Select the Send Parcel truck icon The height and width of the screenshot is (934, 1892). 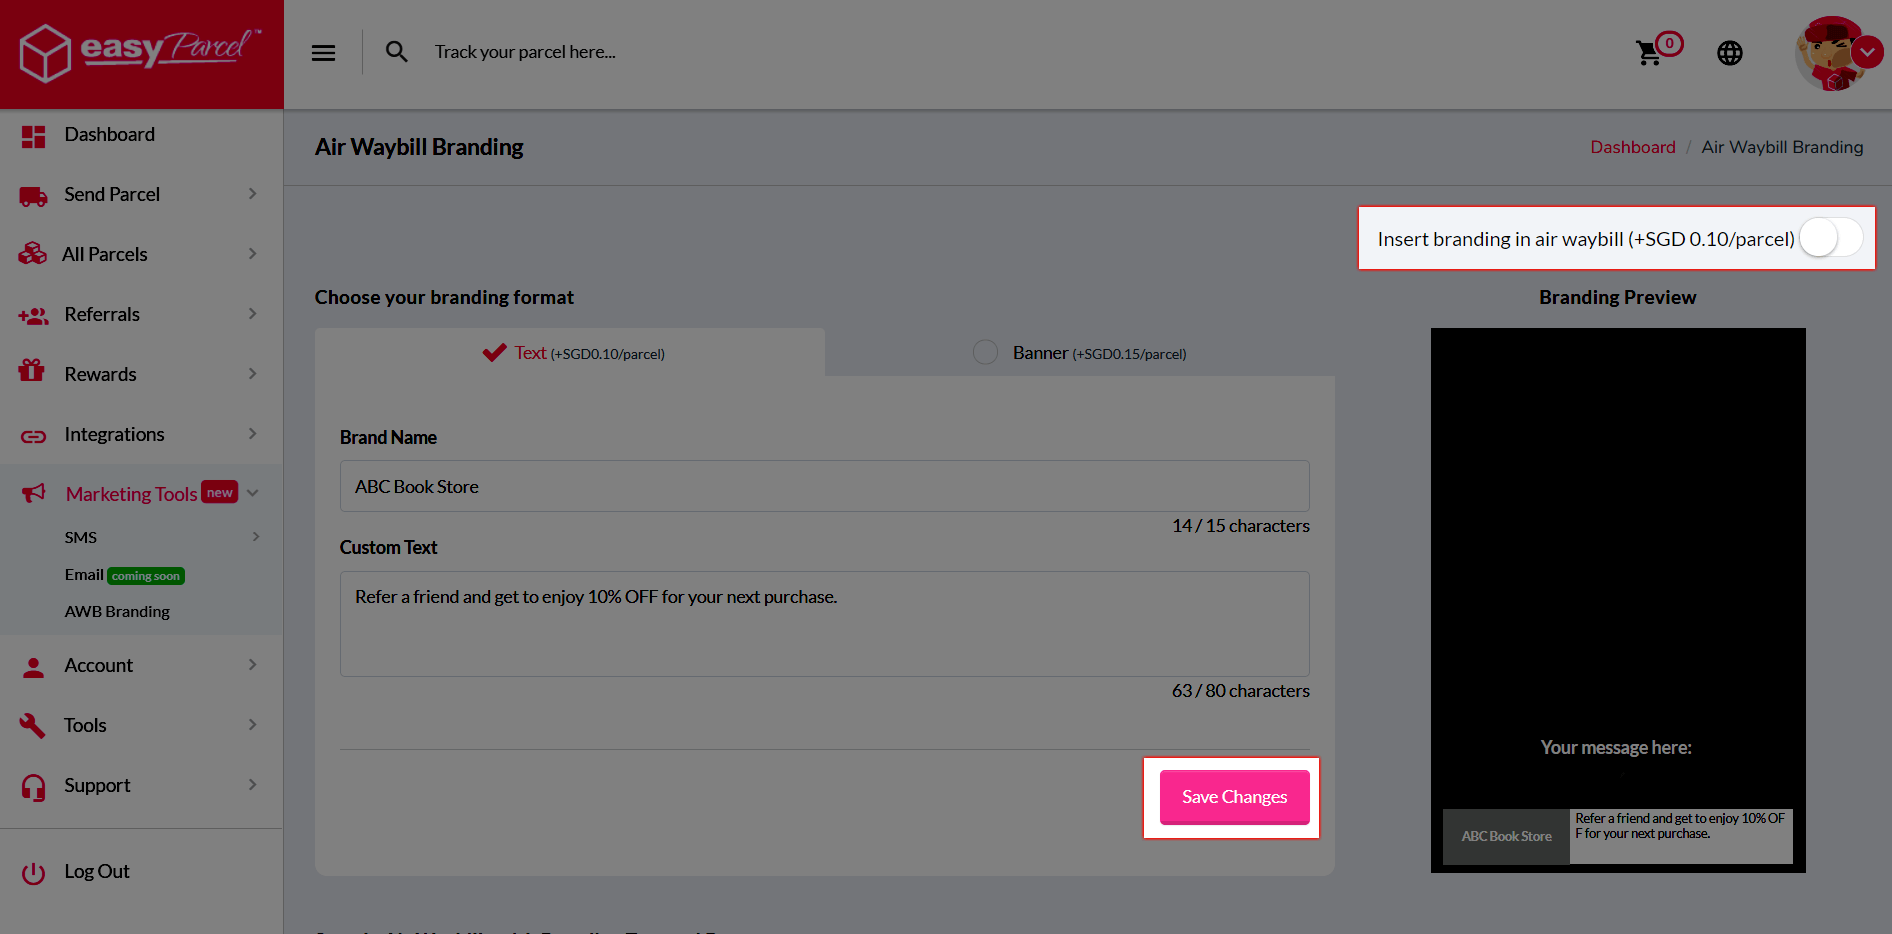coord(33,194)
